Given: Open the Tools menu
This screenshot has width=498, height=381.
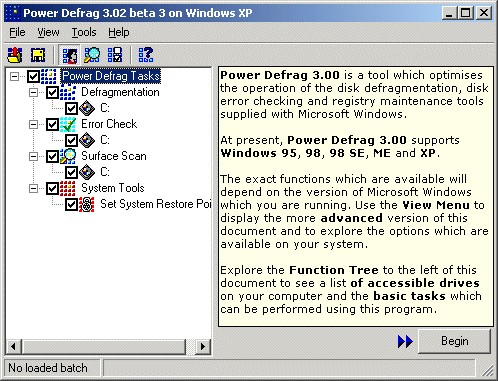Looking at the screenshot, I should pos(84,32).
